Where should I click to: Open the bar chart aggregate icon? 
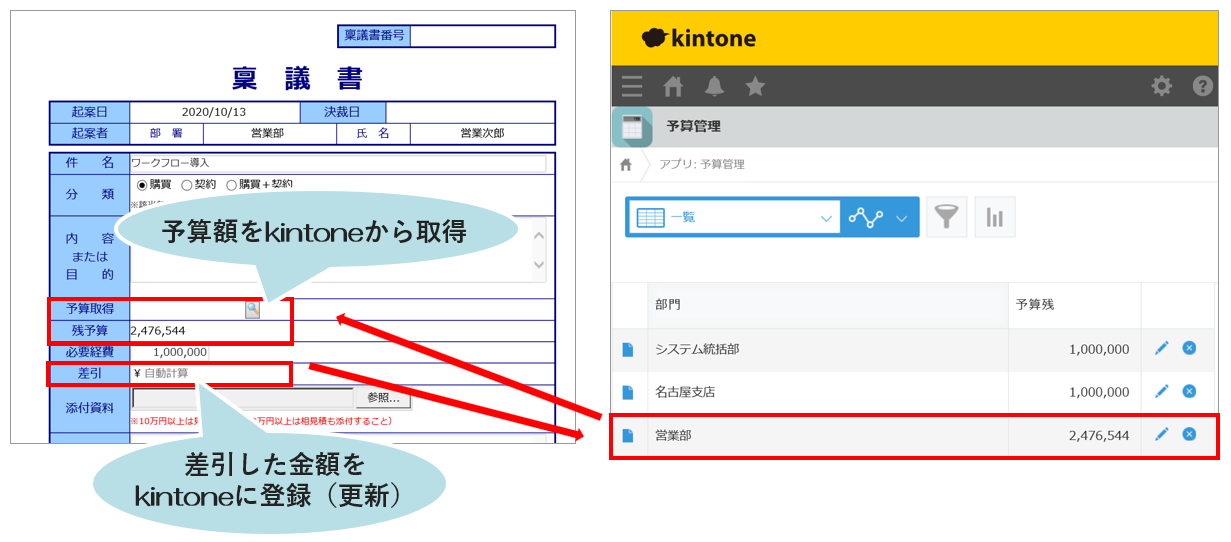[995, 217]
